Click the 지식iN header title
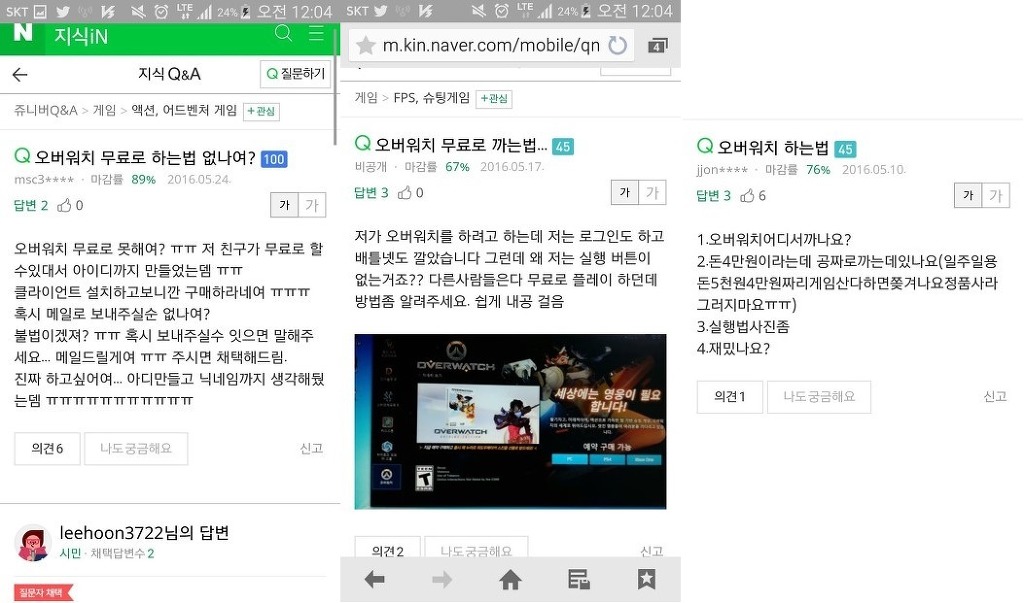Viewport: 1024px width, 603px height. pyautogui.click(x=81, y=37)
